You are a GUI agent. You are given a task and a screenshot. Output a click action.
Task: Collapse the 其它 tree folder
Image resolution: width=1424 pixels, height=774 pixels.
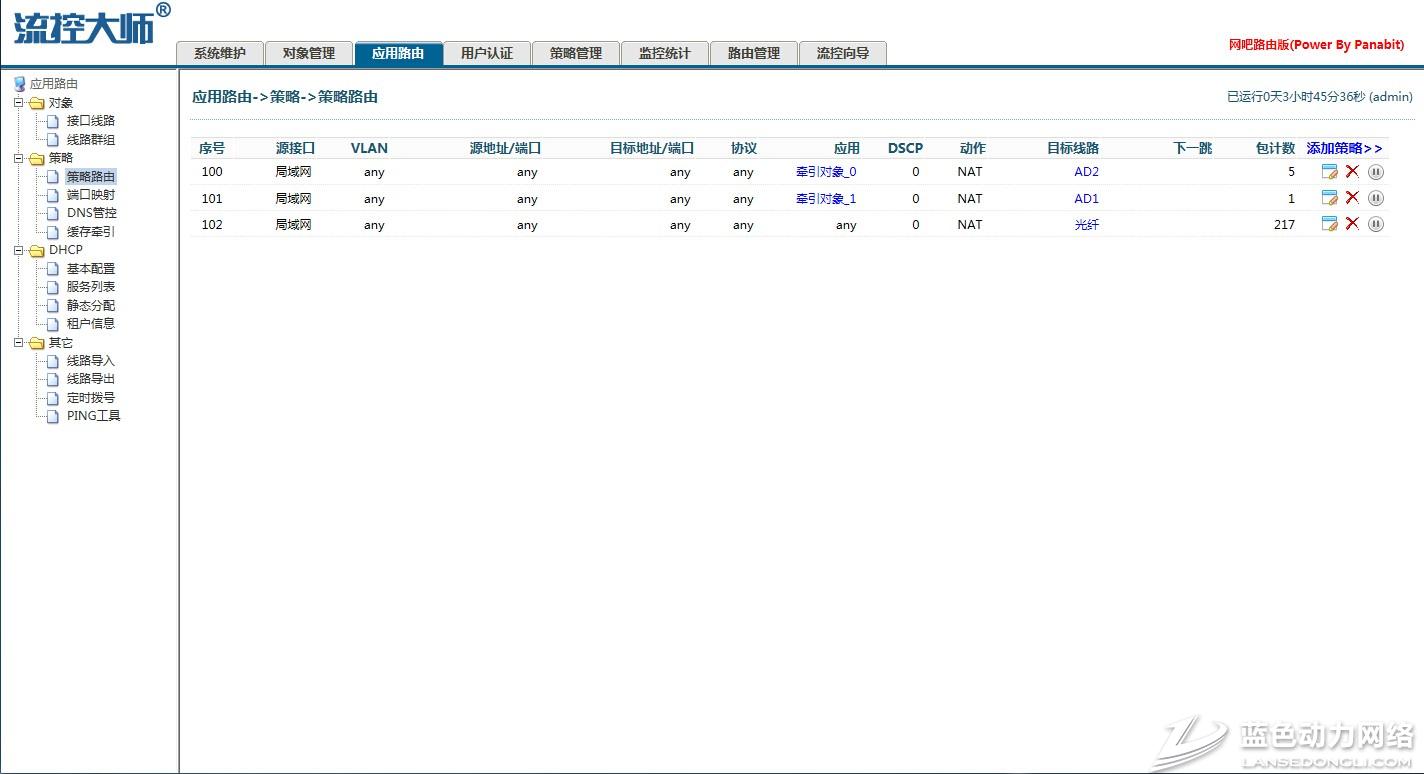[x=18, y=342]
